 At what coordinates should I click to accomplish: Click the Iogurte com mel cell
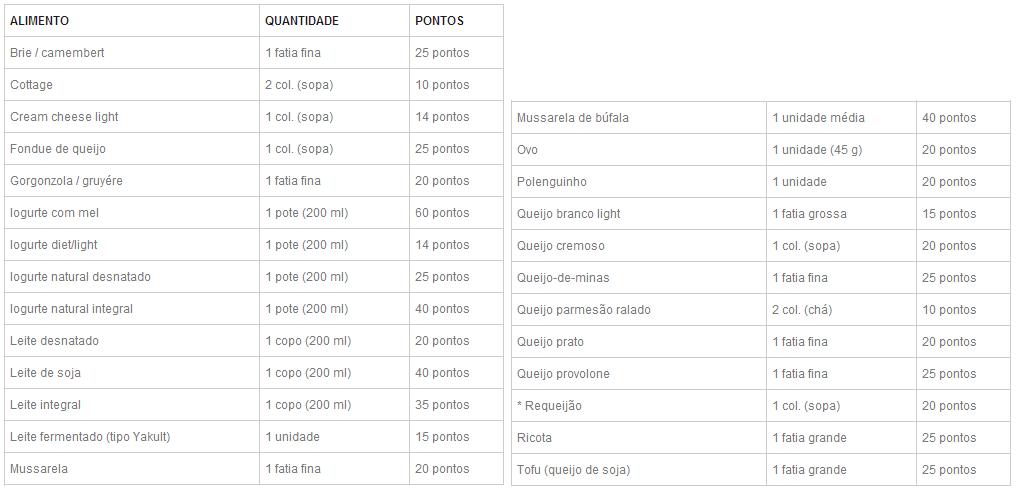tap(55, 213)
